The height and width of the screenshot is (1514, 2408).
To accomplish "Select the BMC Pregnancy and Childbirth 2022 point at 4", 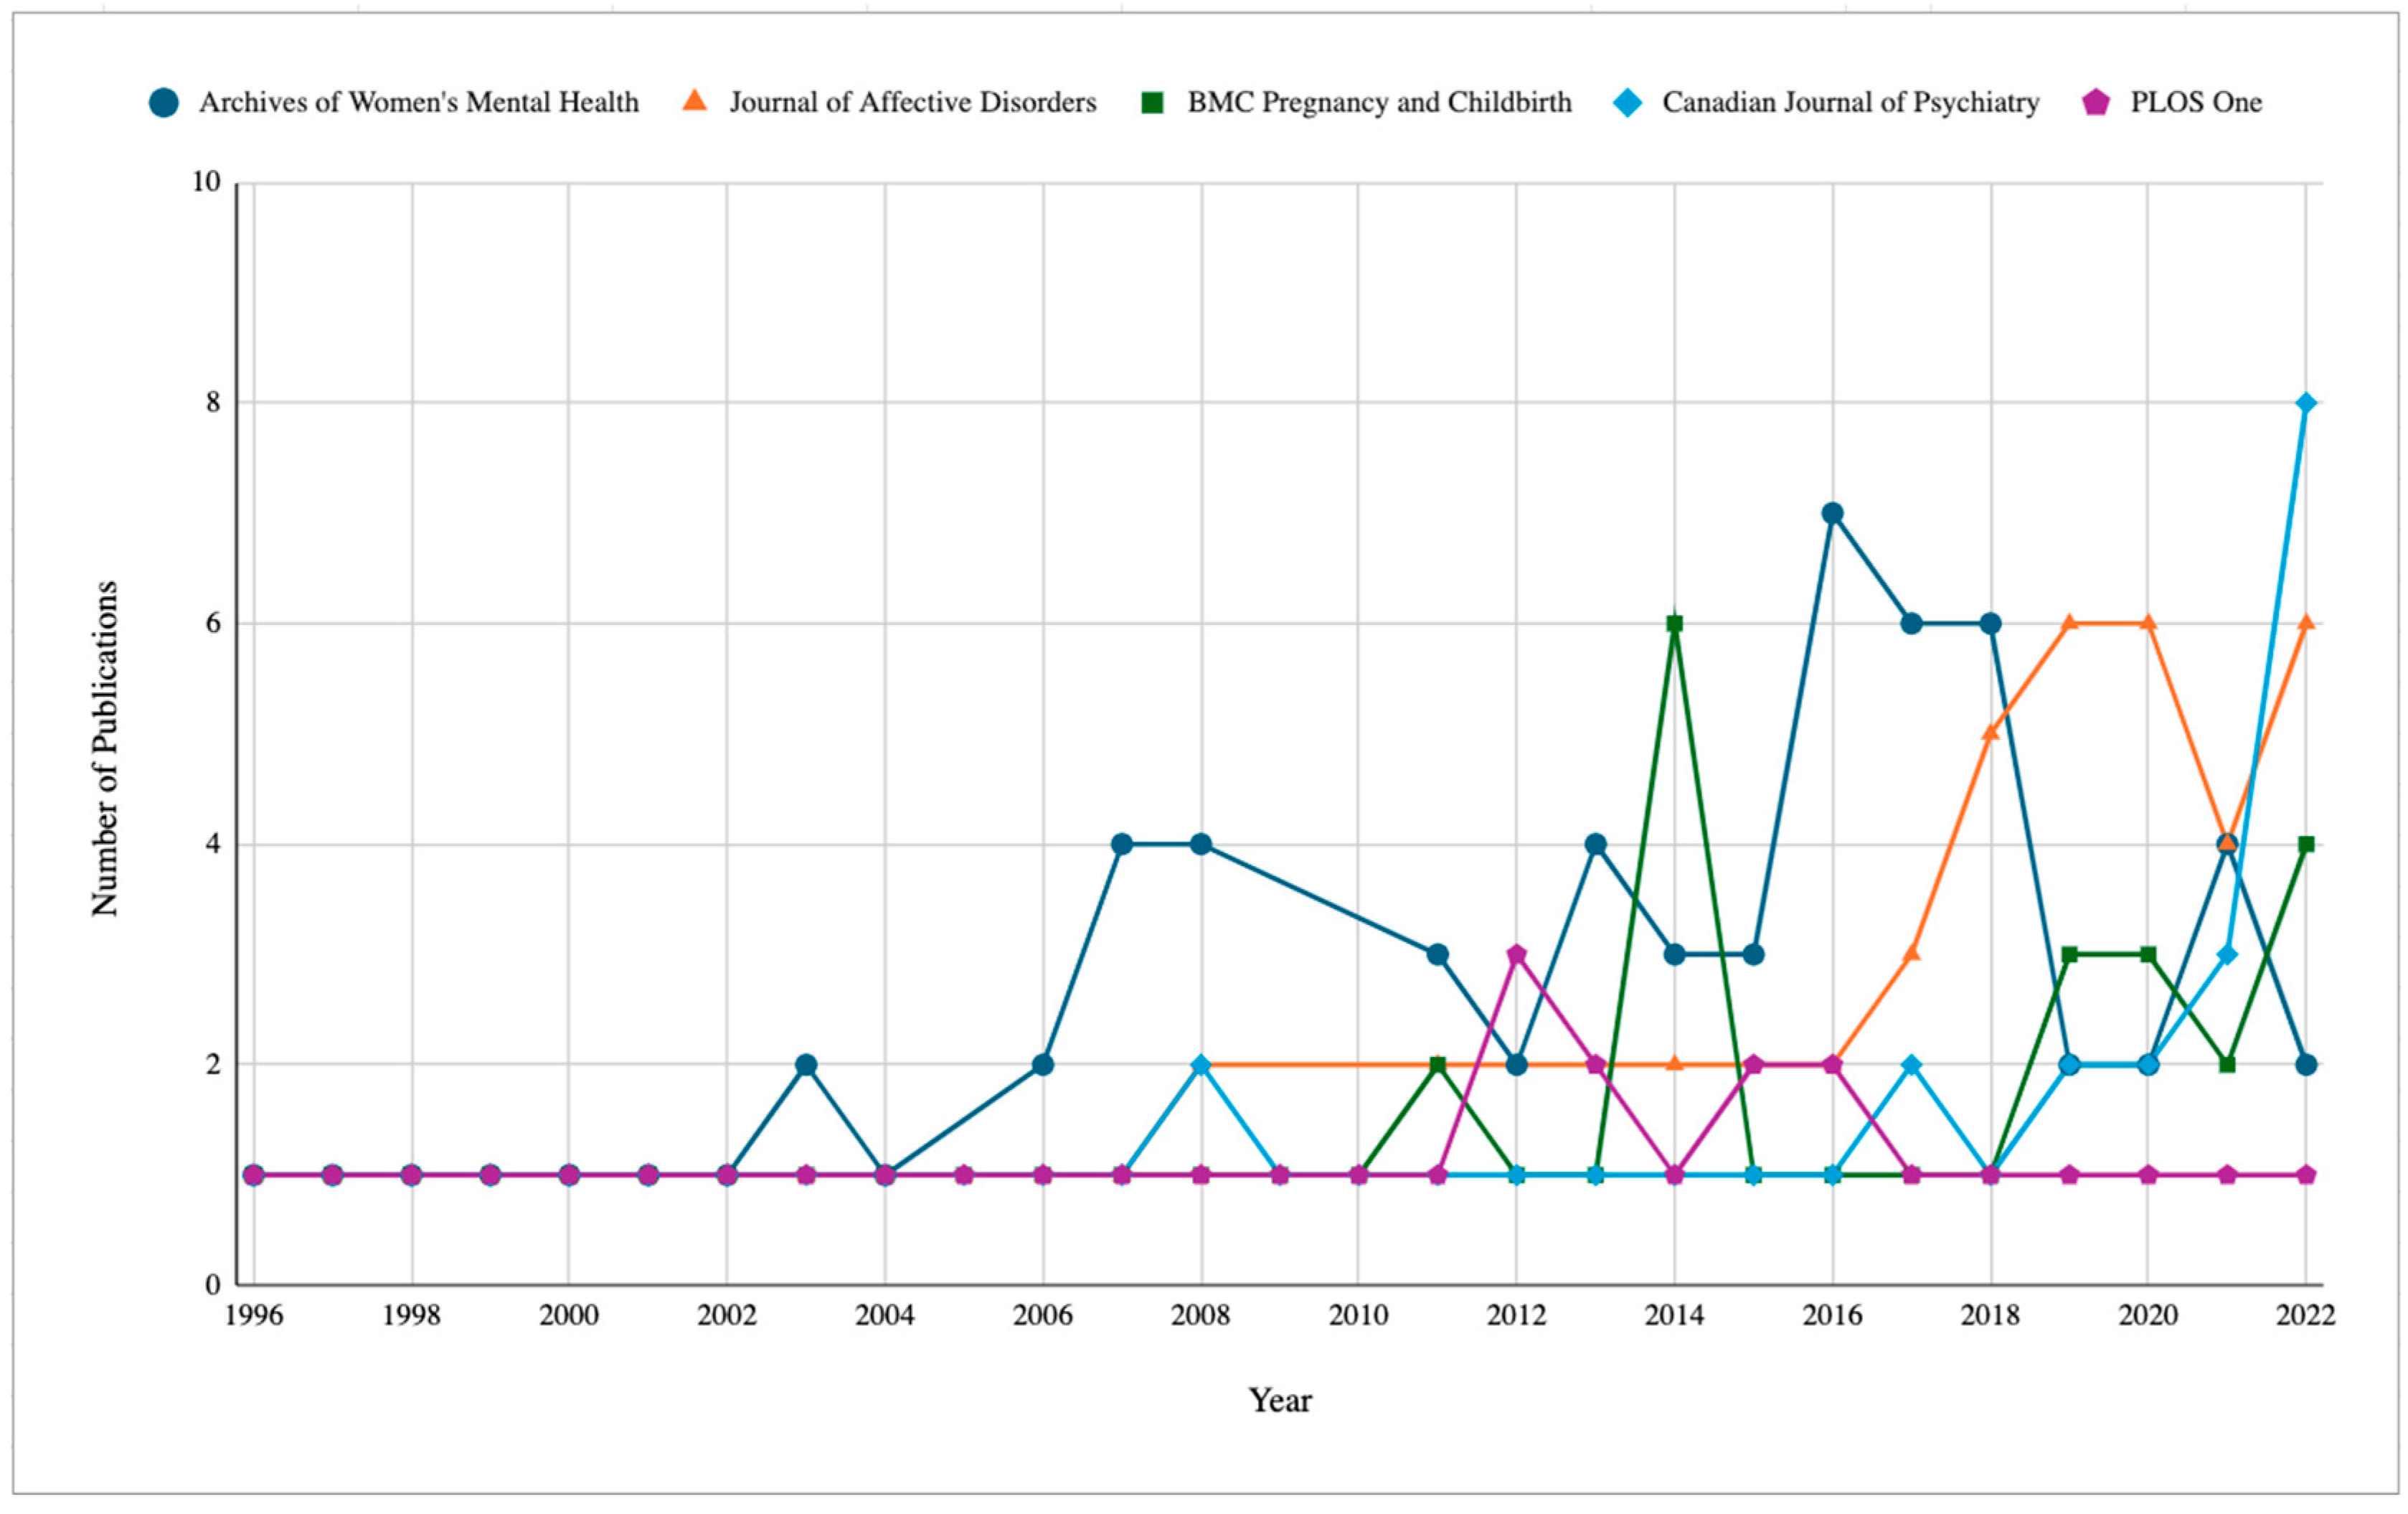I will tap(2306, 844).
